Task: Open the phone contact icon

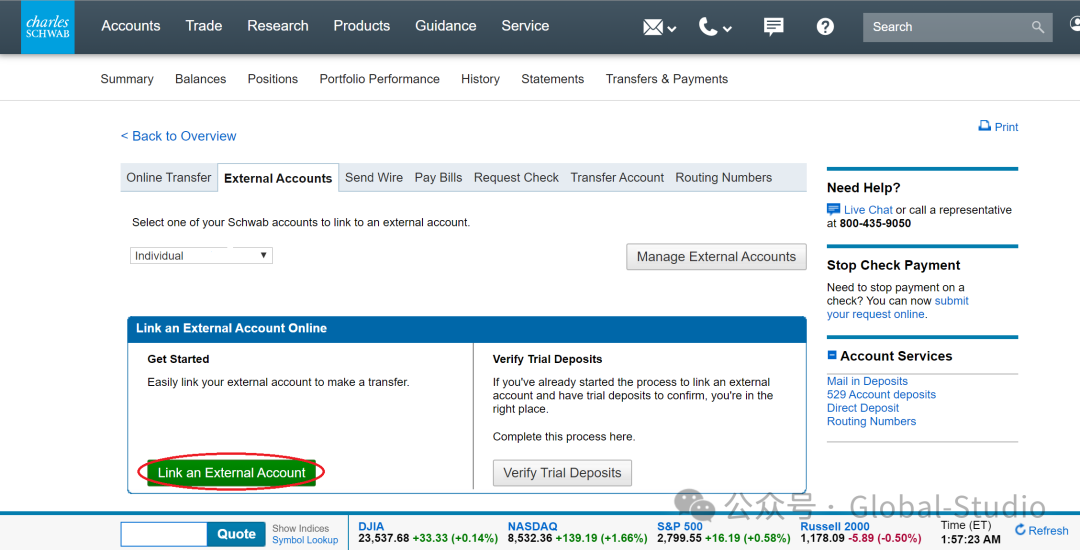Action: [x=707, y=27]
